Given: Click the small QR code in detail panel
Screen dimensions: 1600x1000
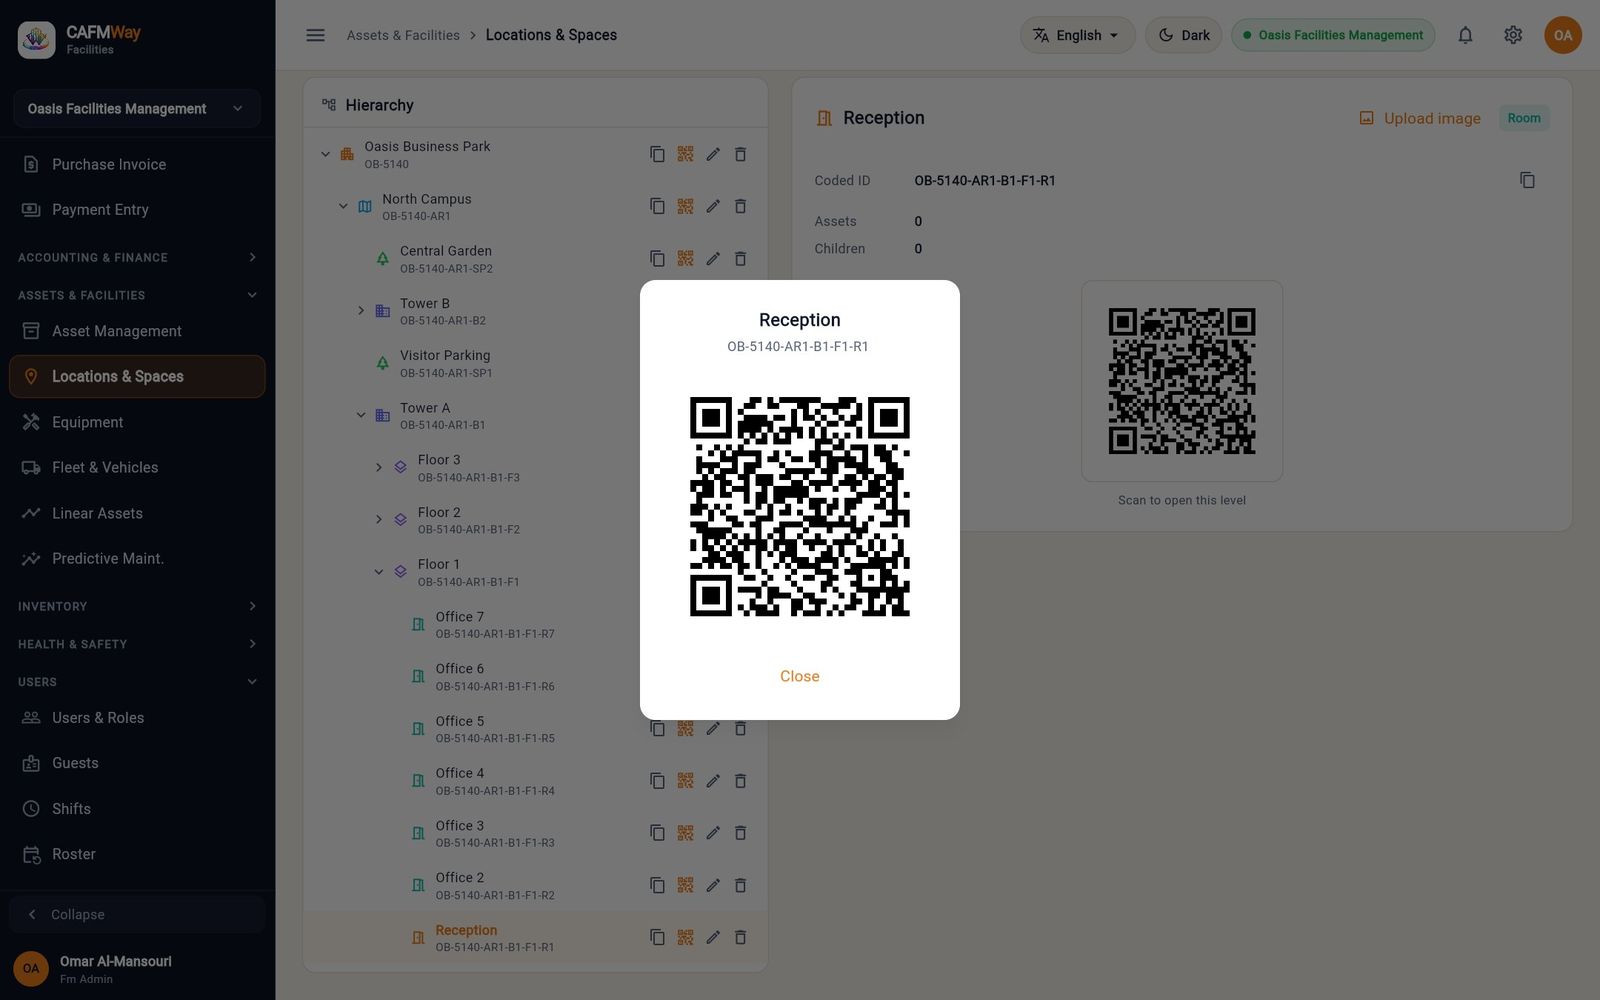Looking at the screenshot, I should coord(1182,381).
